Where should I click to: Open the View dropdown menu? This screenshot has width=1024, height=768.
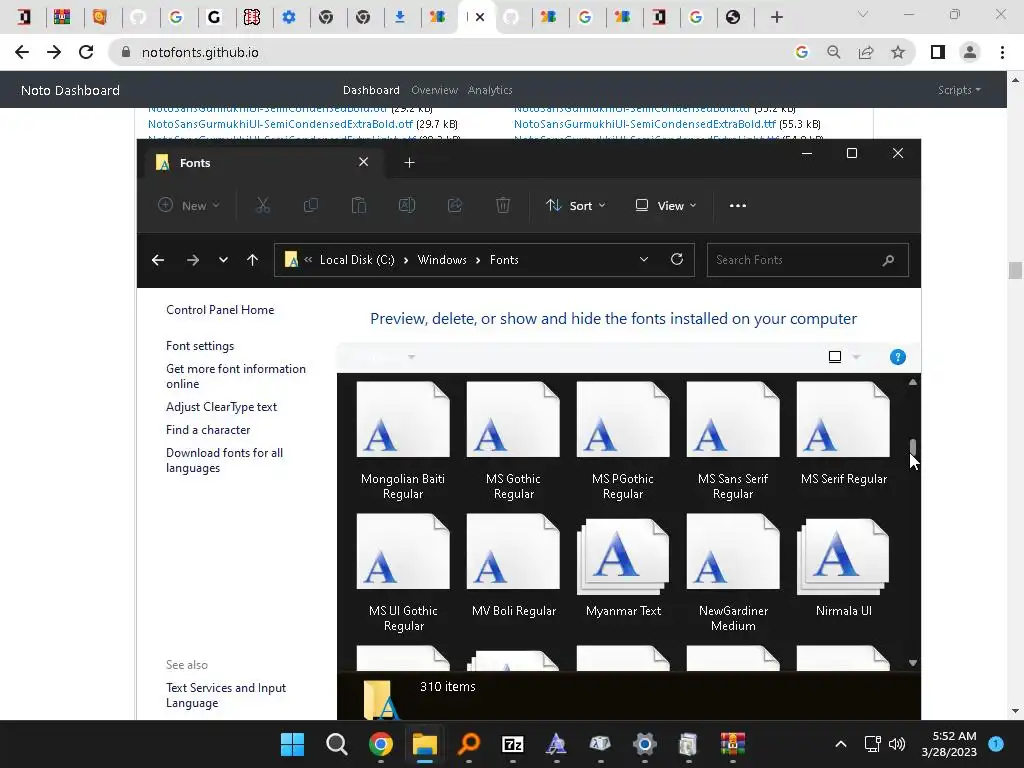pos(666,206)
